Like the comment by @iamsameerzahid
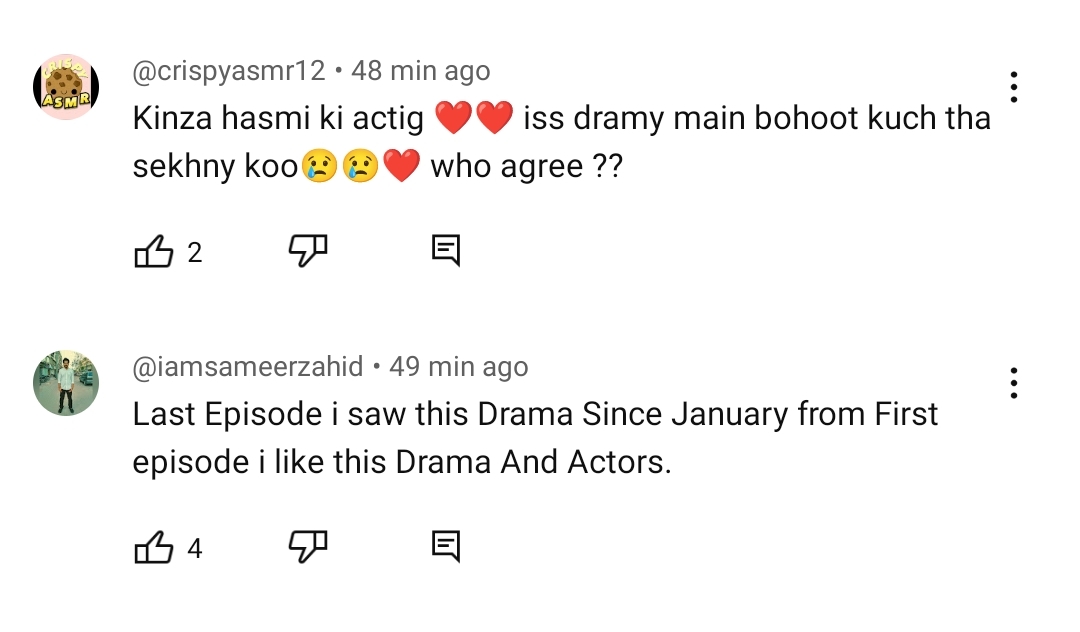Image resolution: width=1080 pixels, height=632 pixels. pyautogui.click(x=153, y=547)
